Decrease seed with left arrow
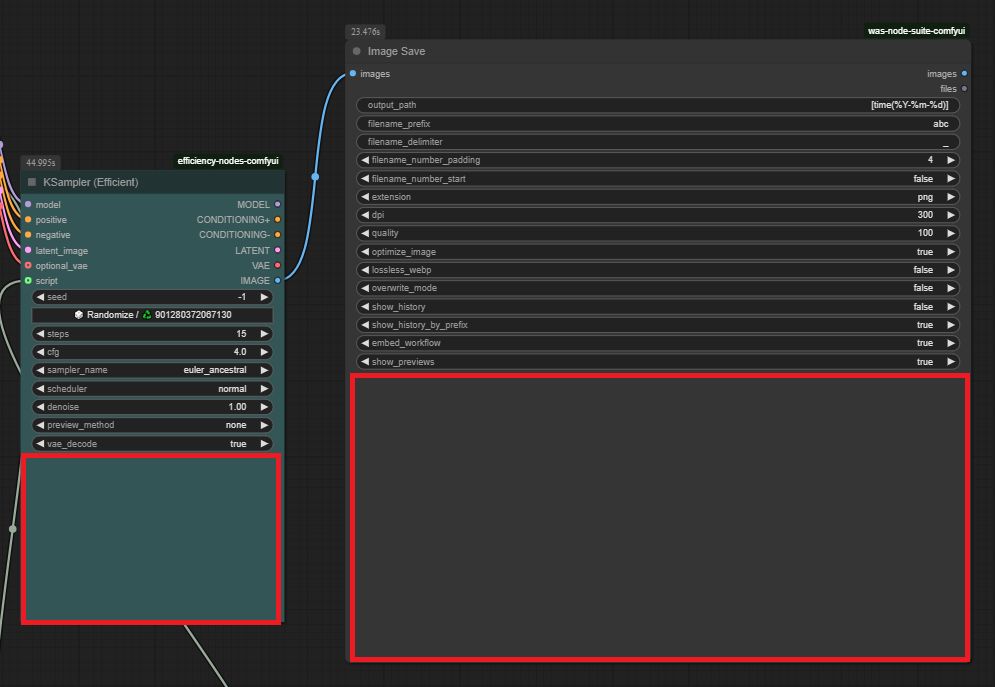This screenshot has width=995, height=687. tap(40, 297)
